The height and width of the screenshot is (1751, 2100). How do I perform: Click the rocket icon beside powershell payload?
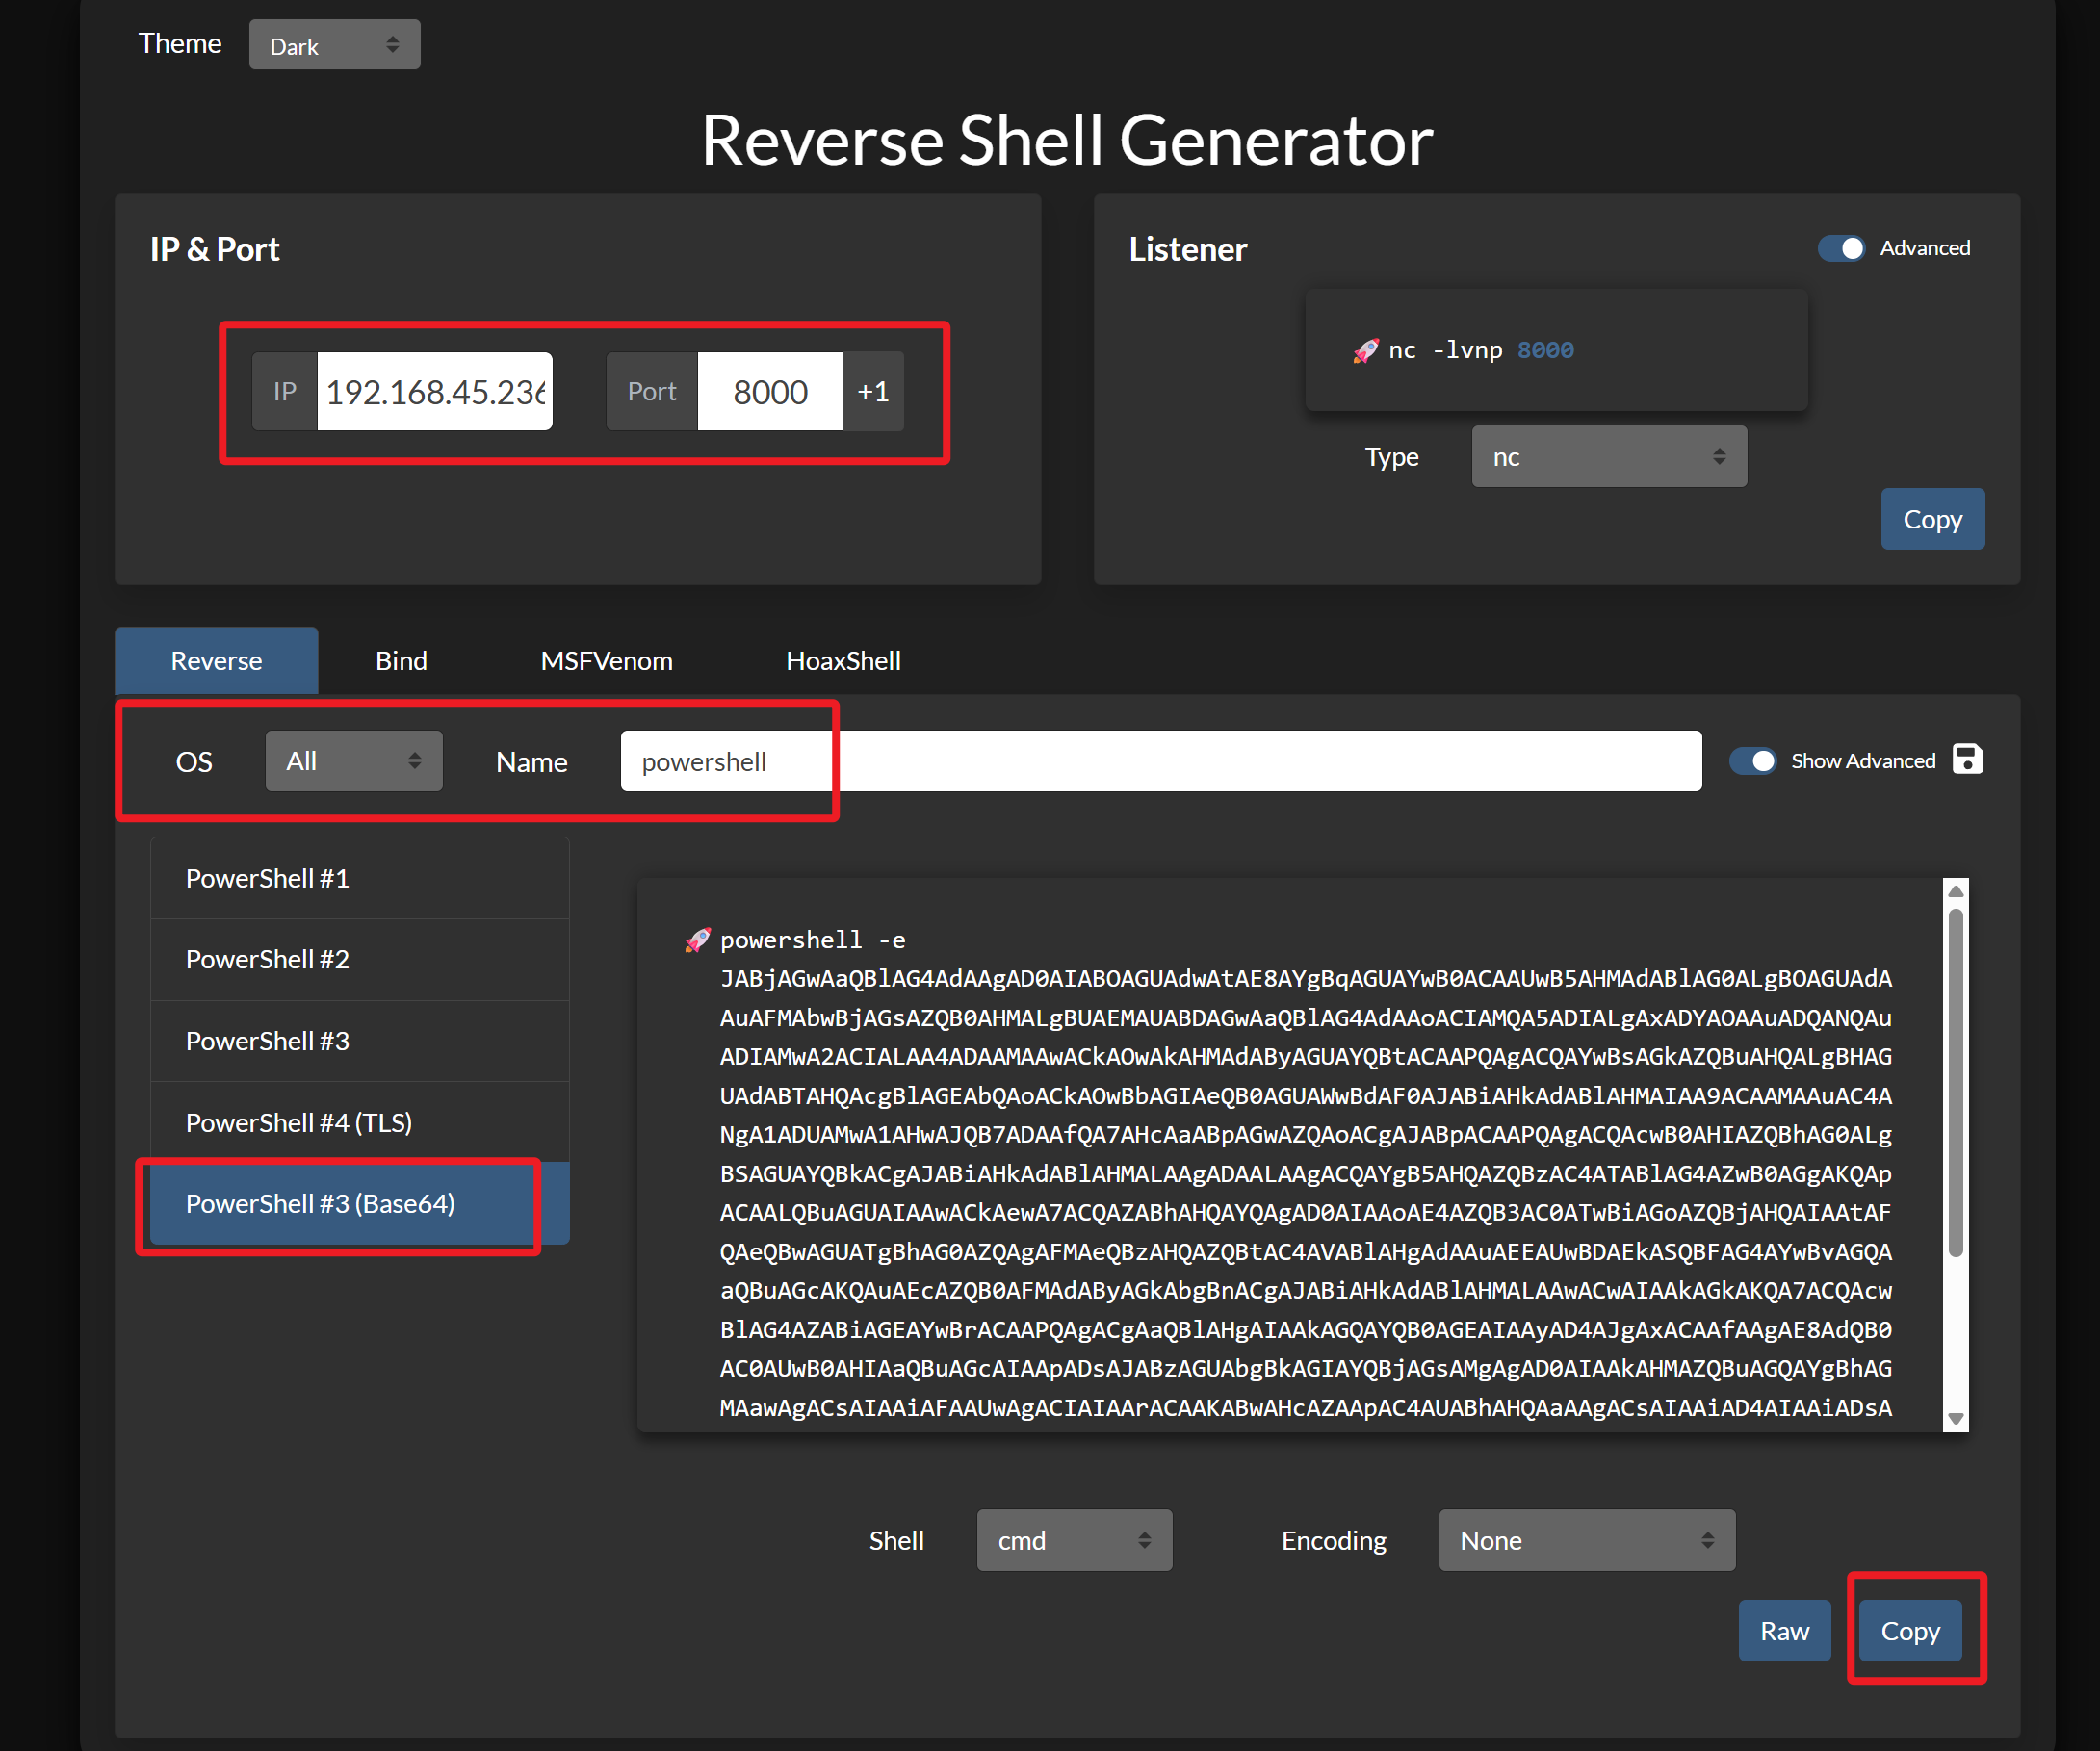pos(697,940)
